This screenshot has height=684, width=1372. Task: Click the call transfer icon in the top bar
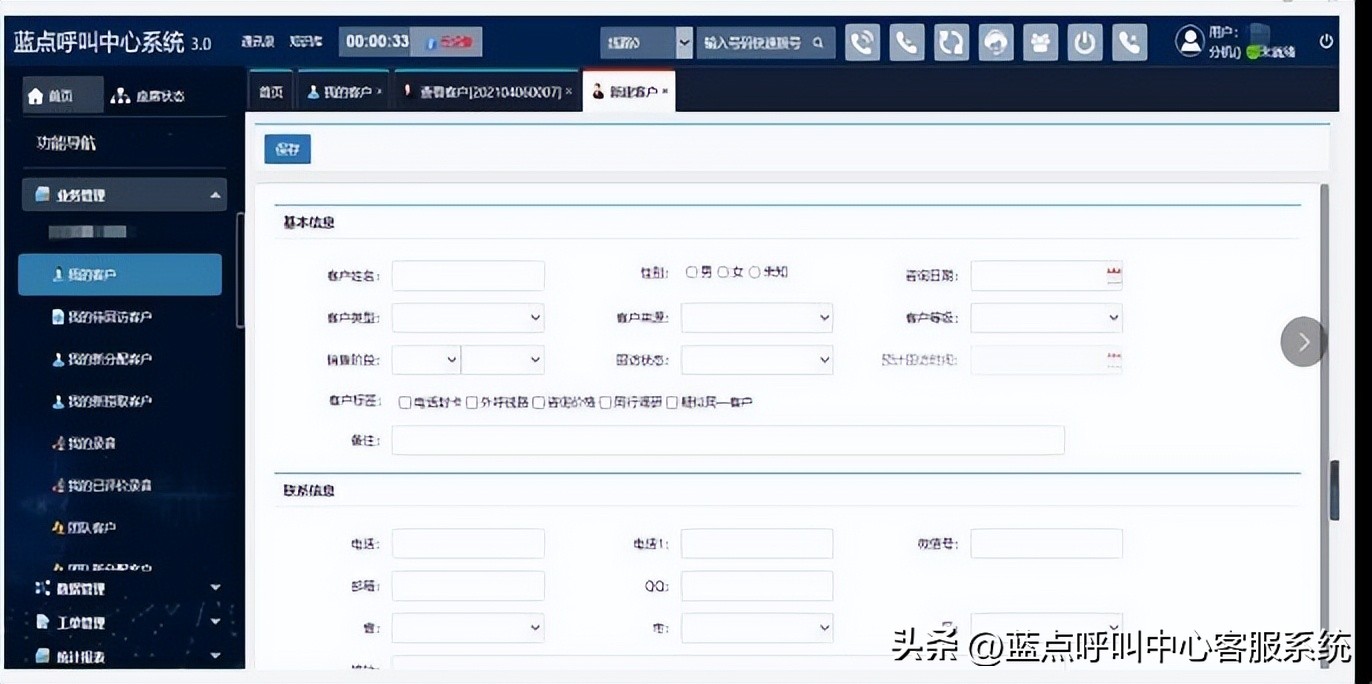click(951, 42)
